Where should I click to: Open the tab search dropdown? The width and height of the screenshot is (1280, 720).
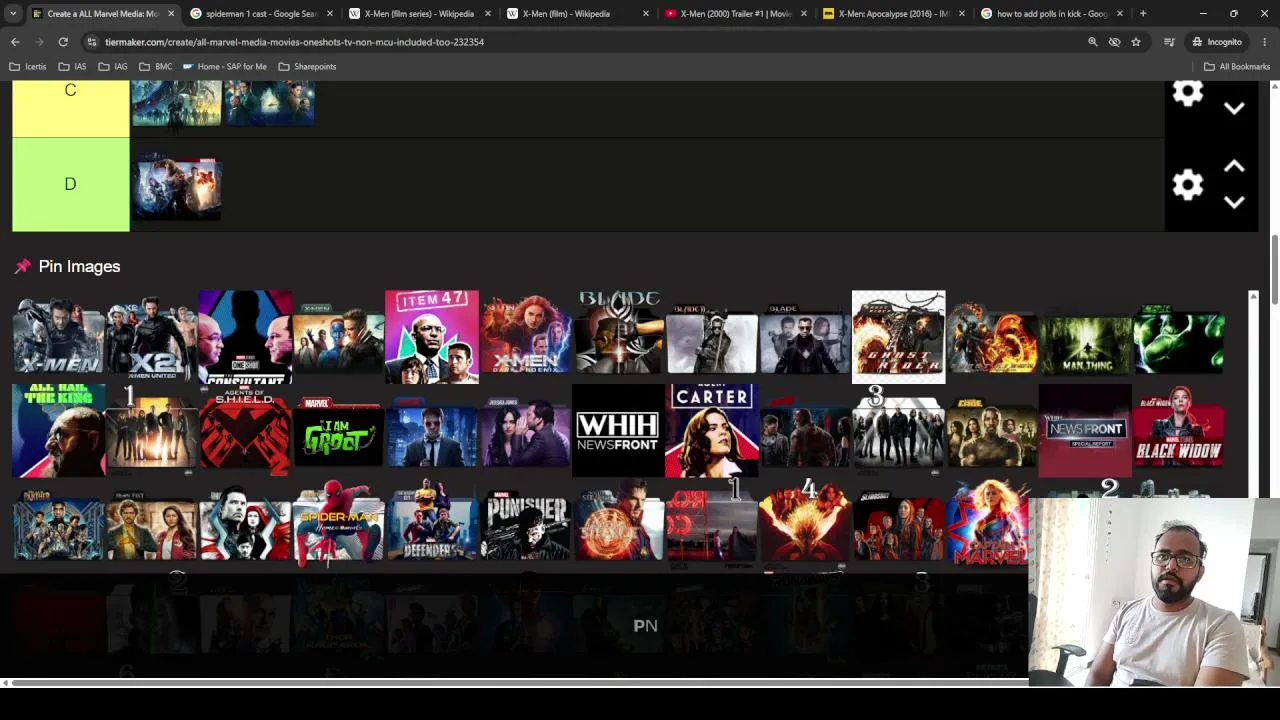pyautogui.click(x=12, y=14)
